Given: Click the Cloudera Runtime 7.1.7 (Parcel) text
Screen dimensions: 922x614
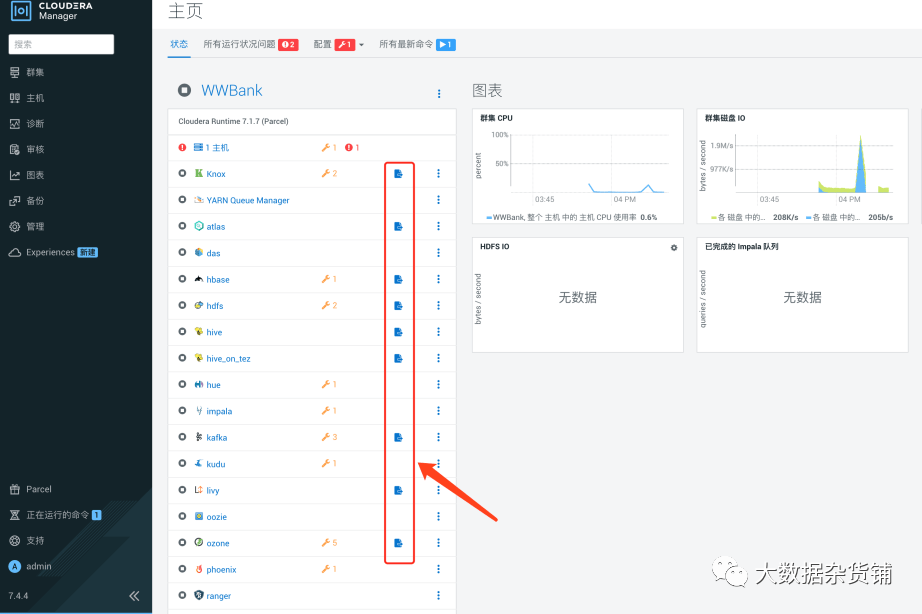Looking at the screenshot, I should [233, 121].
